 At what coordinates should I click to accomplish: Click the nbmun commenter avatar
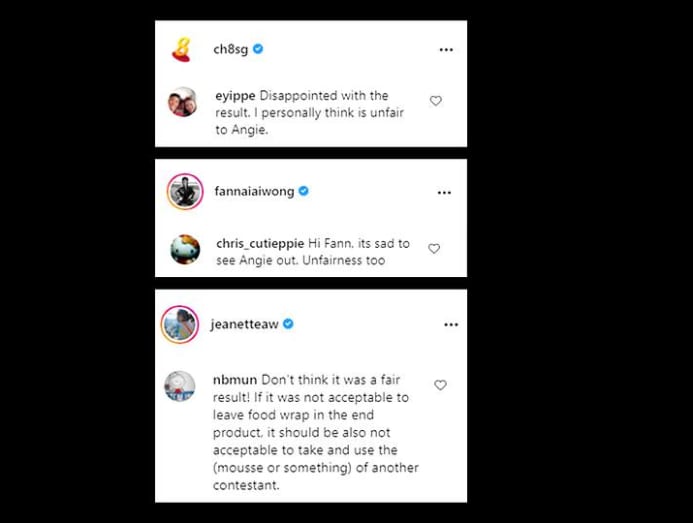179,386
